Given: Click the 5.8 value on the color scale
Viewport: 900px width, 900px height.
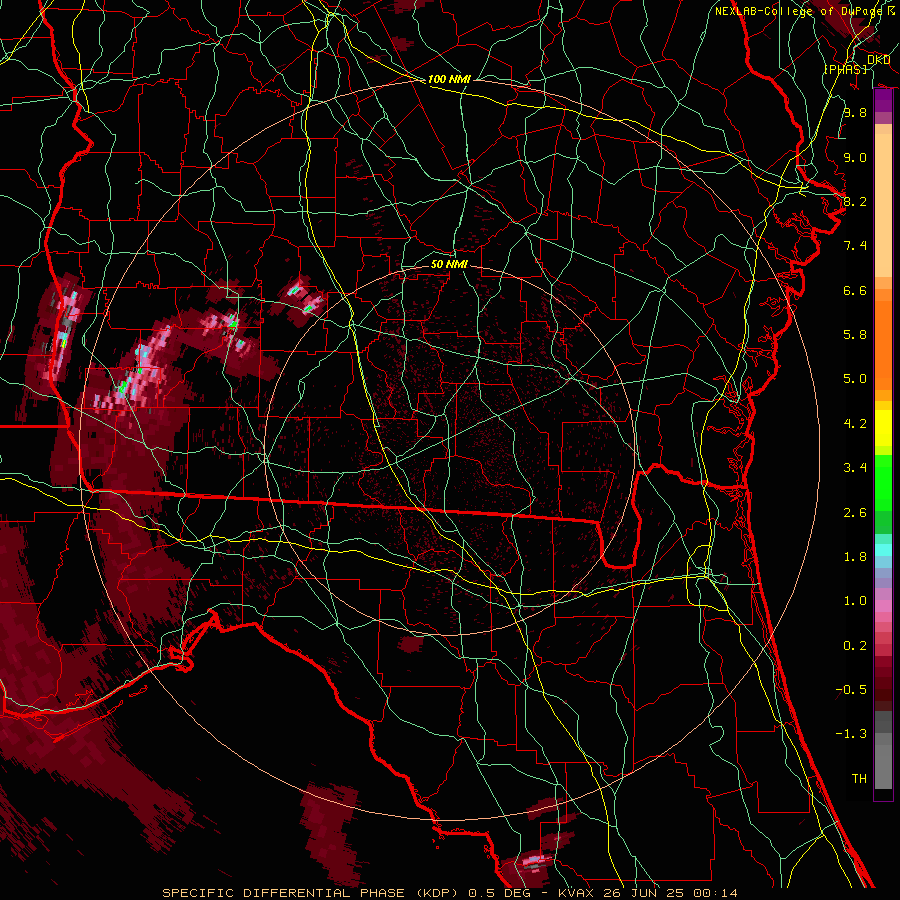Looking at the screenshot, I should click(x=855, y=335).
